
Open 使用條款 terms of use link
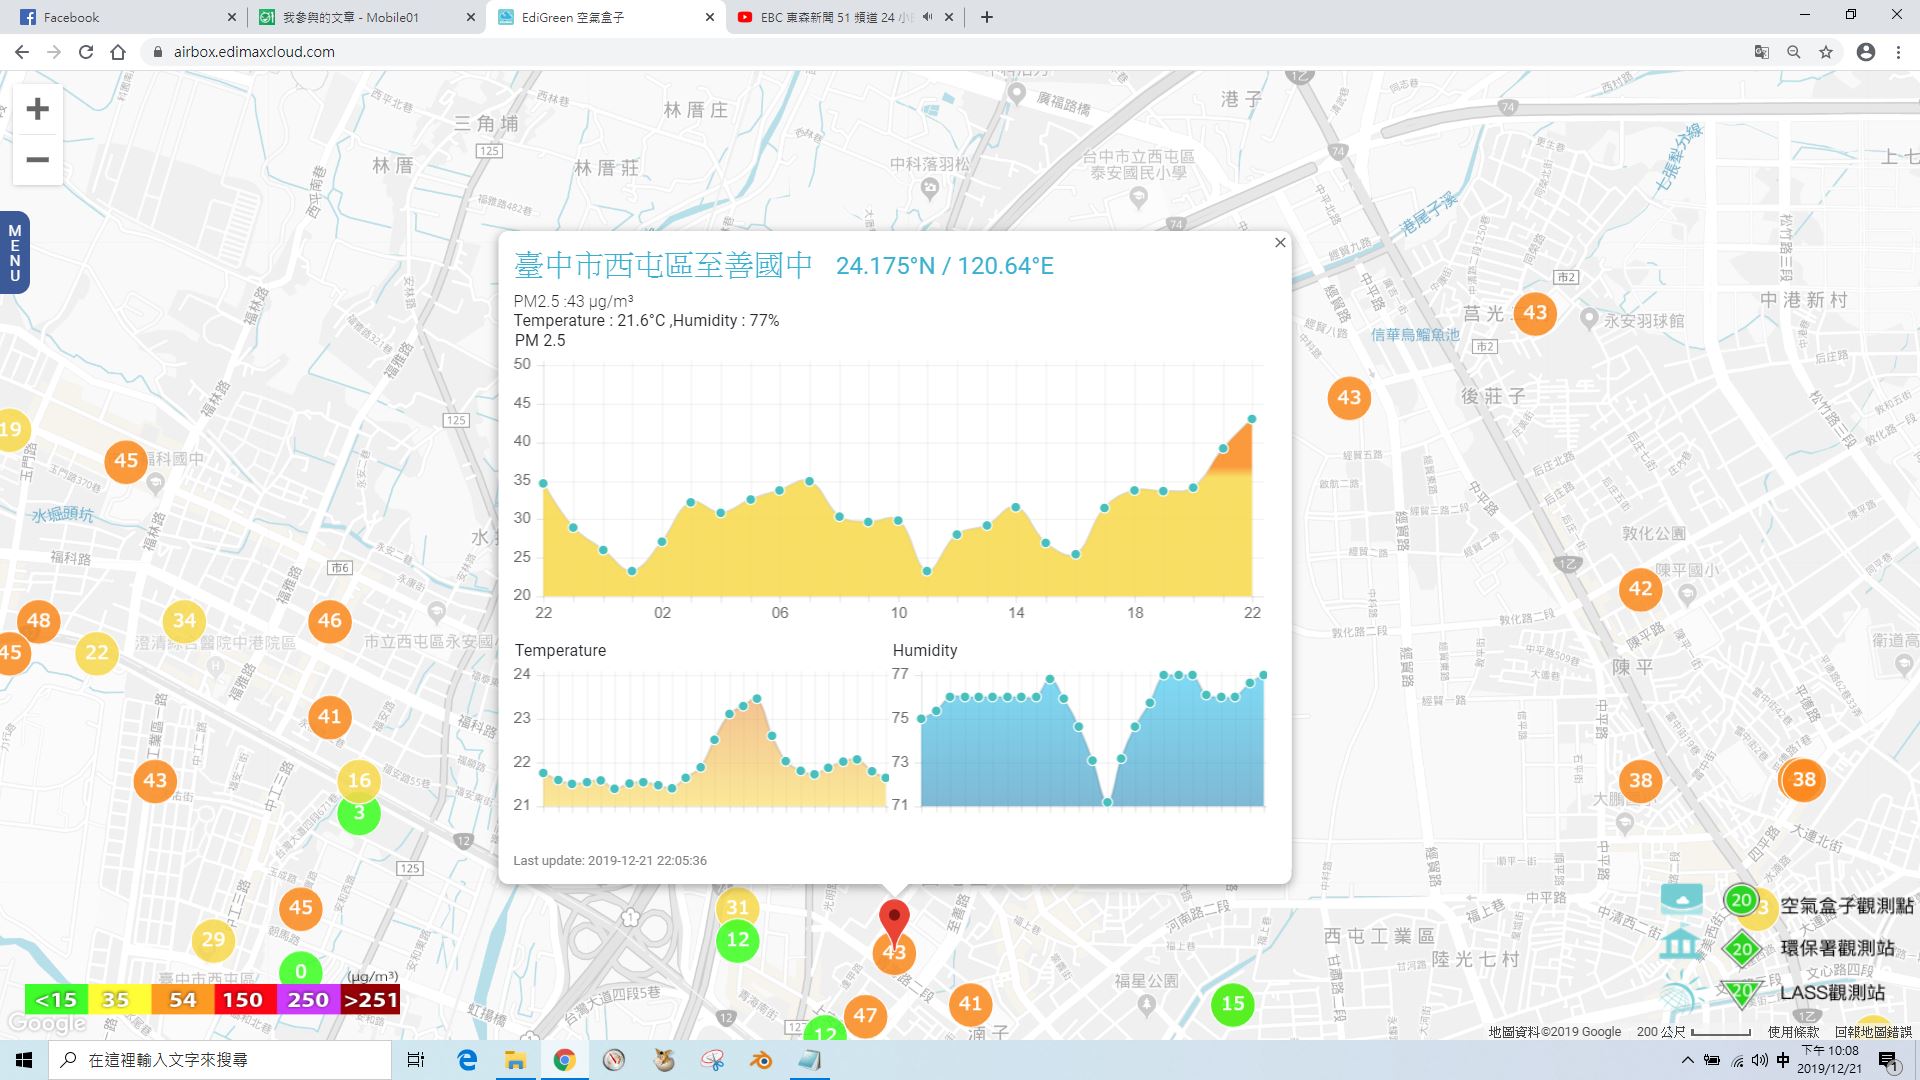coord(1794,1032)
